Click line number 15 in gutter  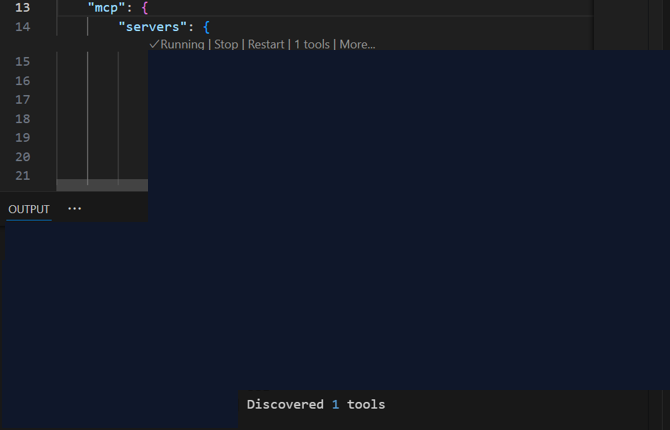click(x=22, y=62)
